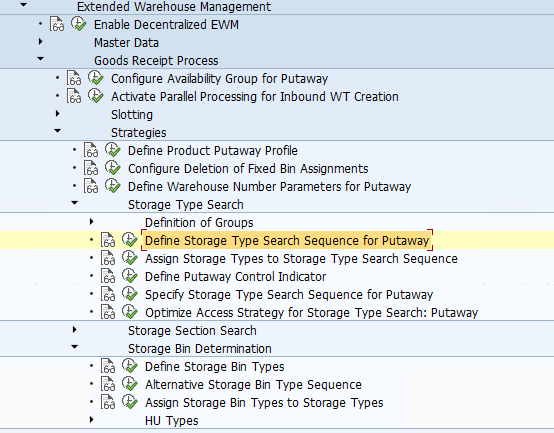
Task: Click the Strategies label
Action: coord(138,132)
